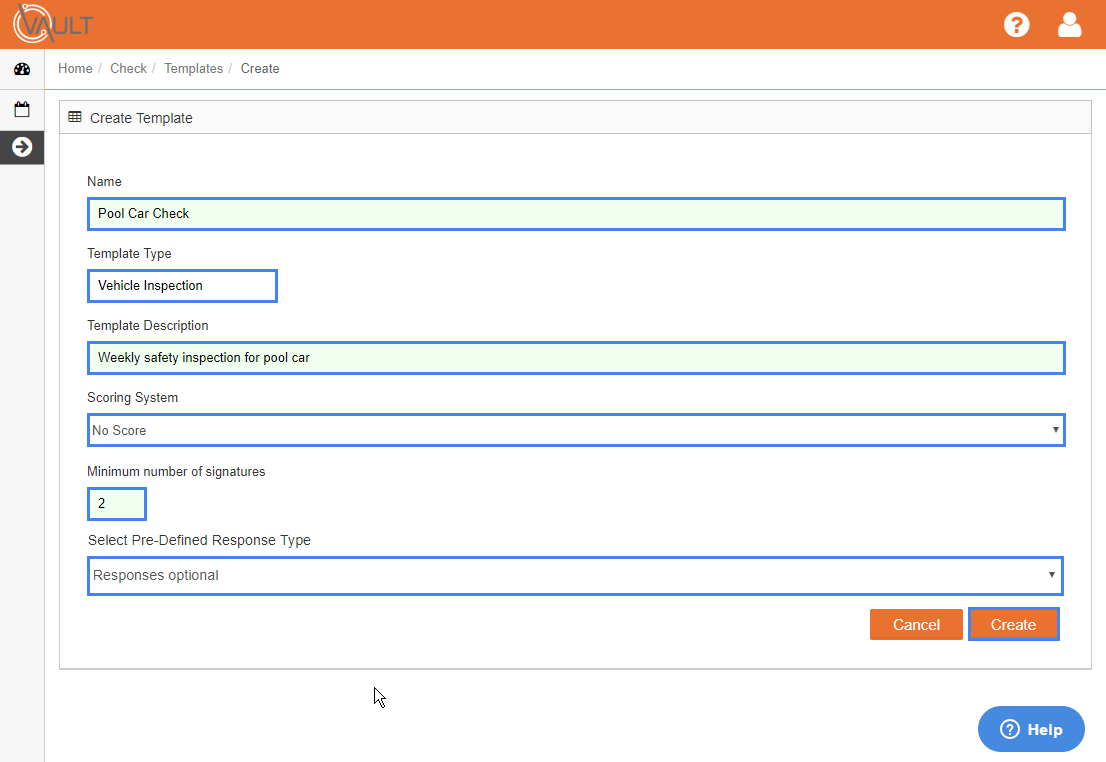Open the user profile icon
1106x762 pixels.
coord(1069,25)
